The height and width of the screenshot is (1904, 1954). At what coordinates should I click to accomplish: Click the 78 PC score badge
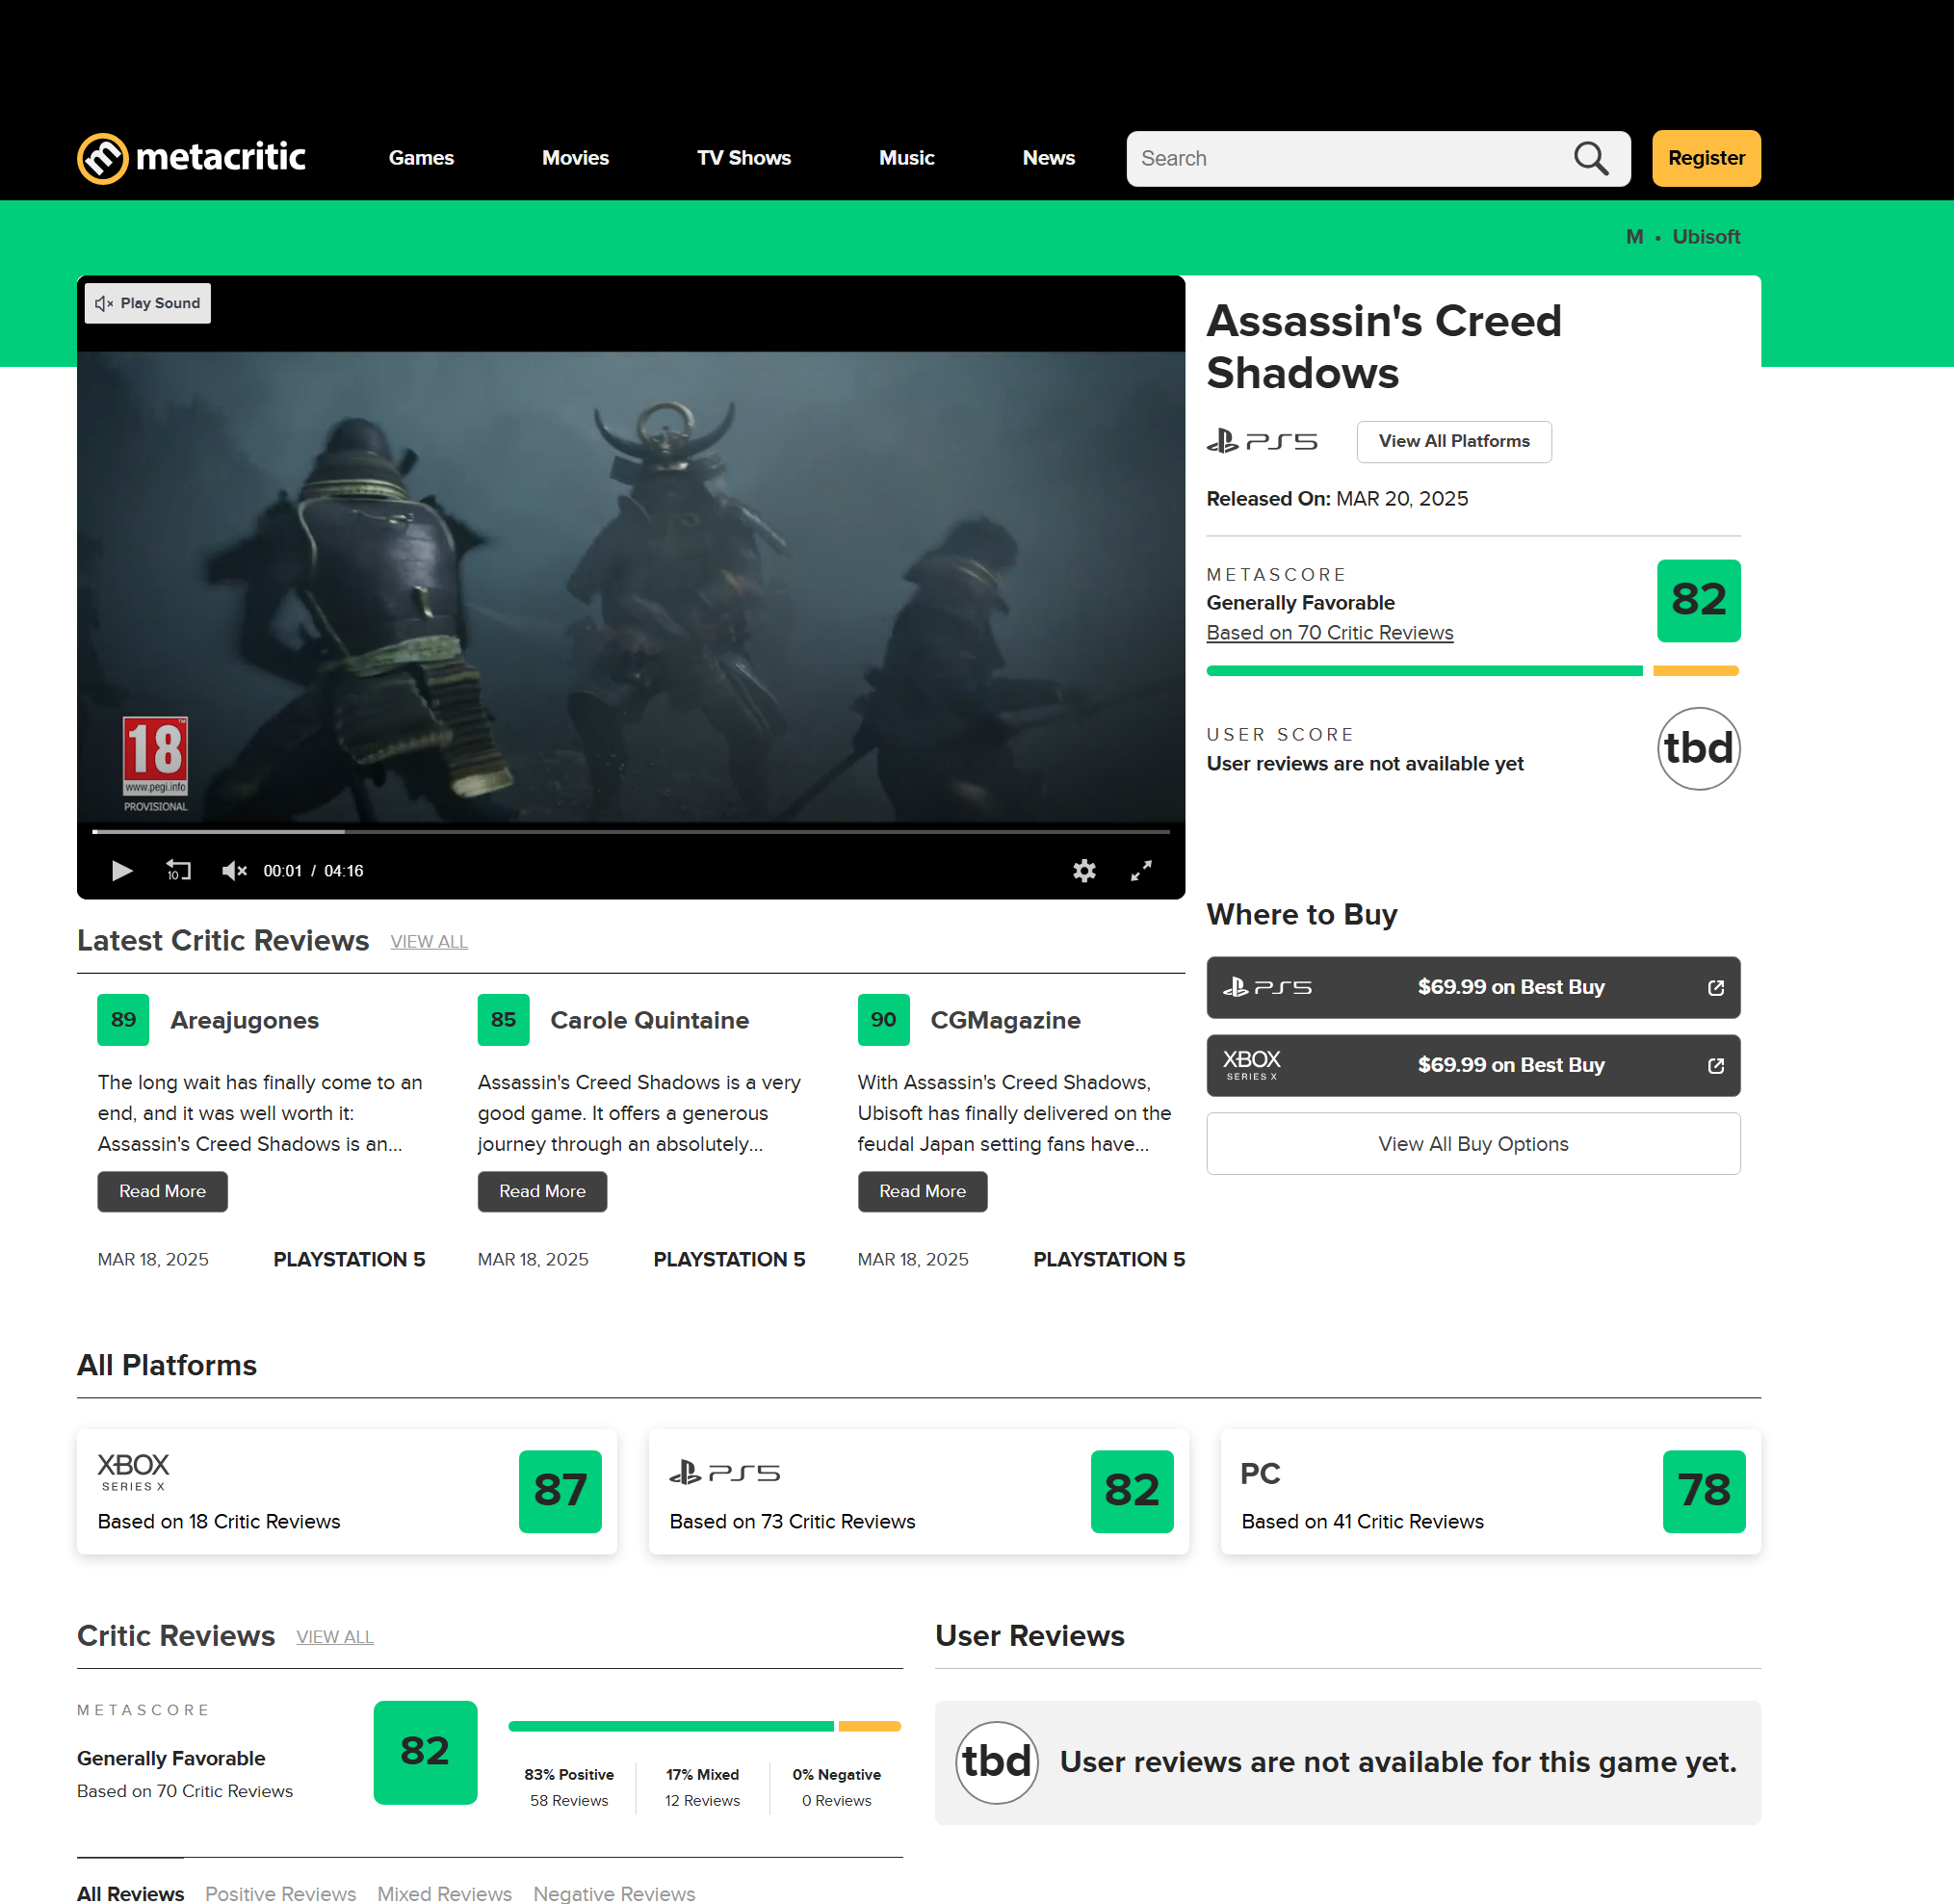[x=1704, y=1491]
